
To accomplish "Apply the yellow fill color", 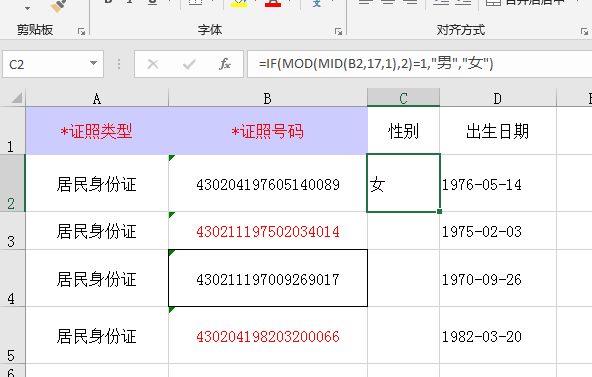I will 239,4.
